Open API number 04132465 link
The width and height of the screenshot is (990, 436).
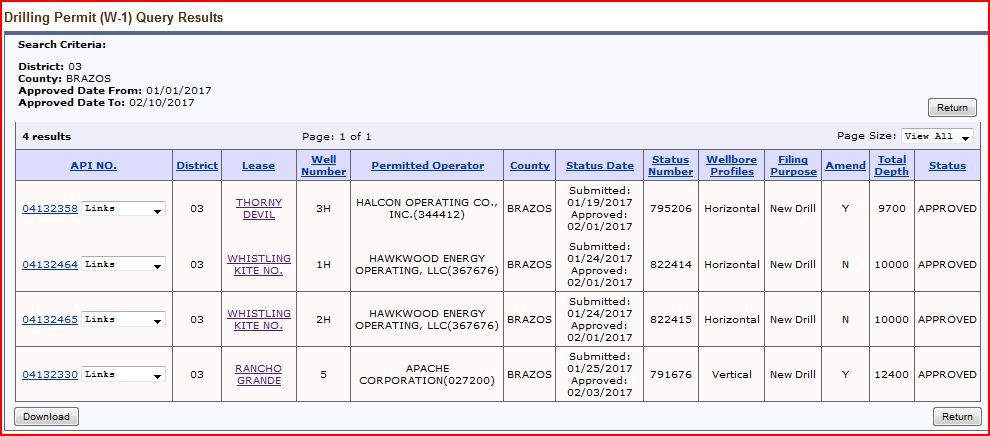pyautogui.click(x=50, y=319)
